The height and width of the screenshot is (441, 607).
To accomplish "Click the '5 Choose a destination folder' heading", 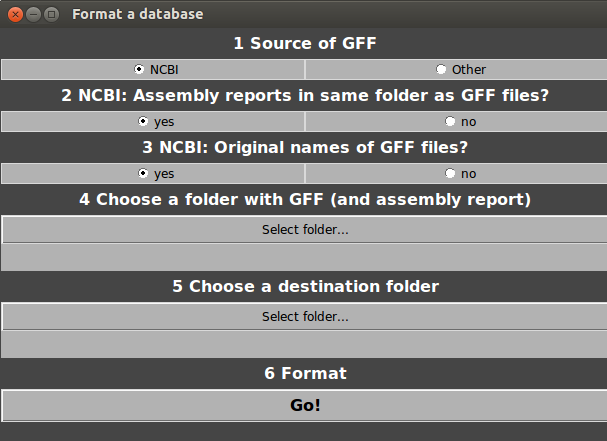I will [304, 287].
